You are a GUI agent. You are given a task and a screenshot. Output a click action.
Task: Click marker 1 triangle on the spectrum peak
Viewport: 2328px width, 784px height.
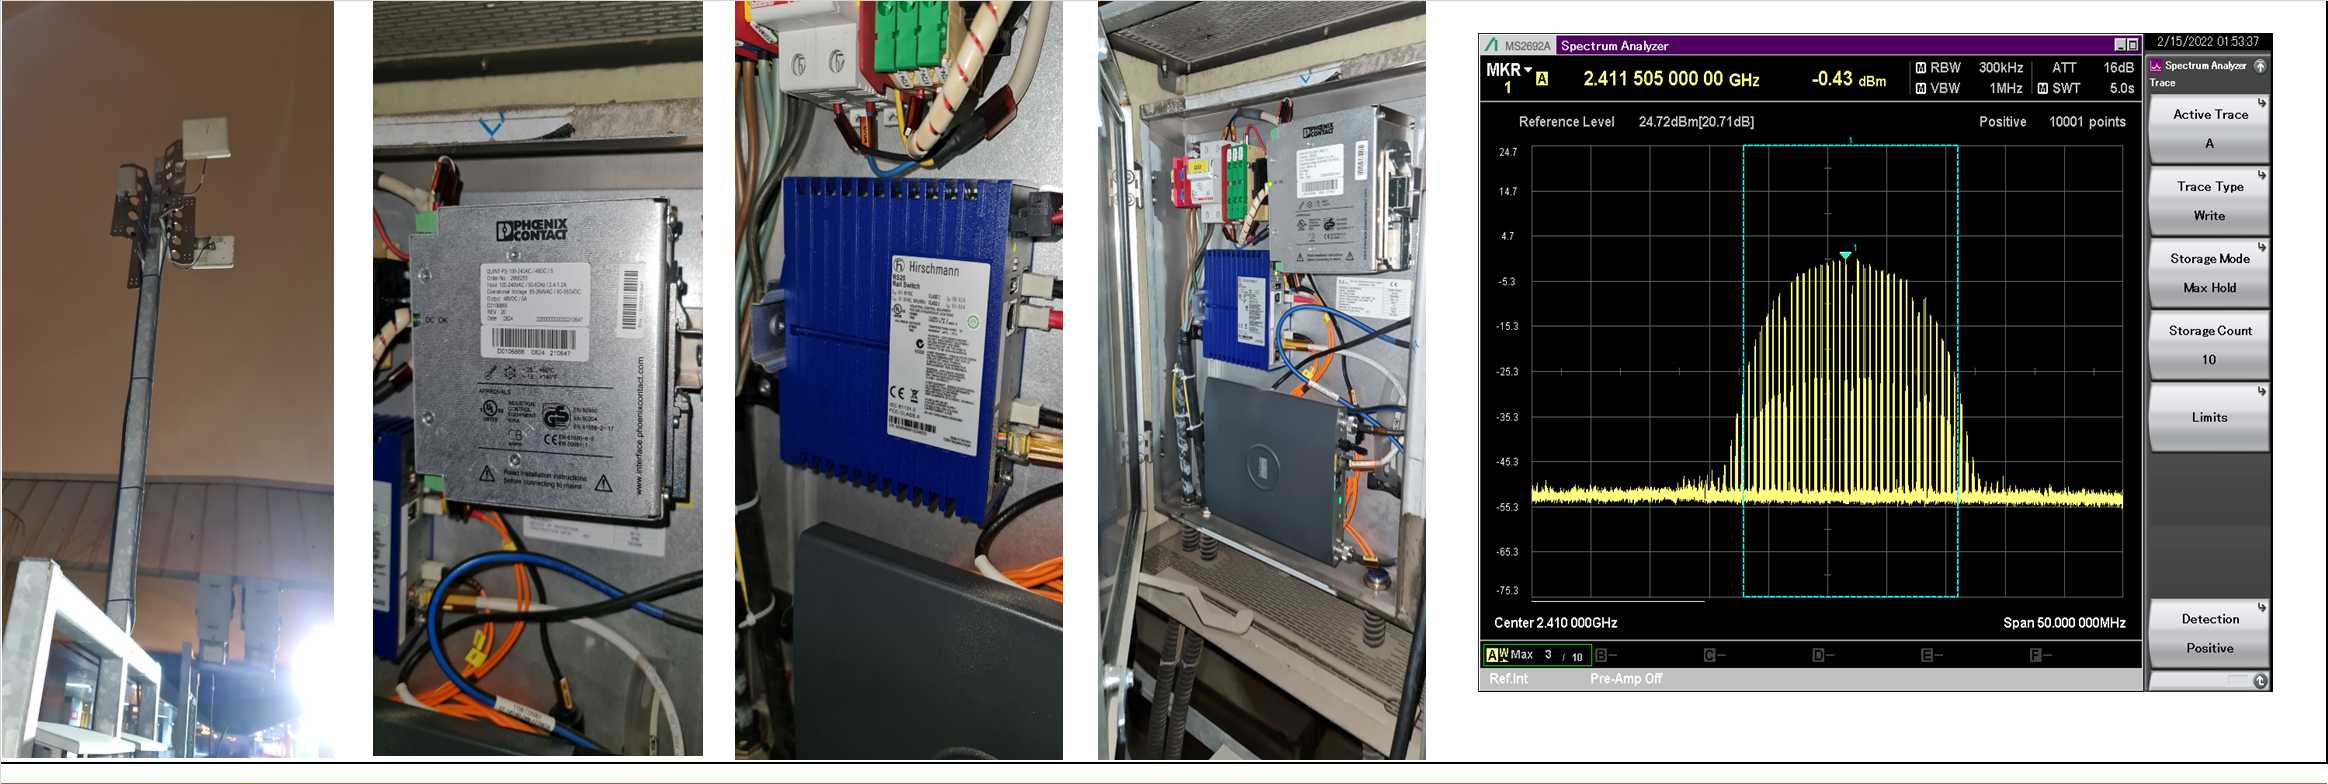(1845, 256)
